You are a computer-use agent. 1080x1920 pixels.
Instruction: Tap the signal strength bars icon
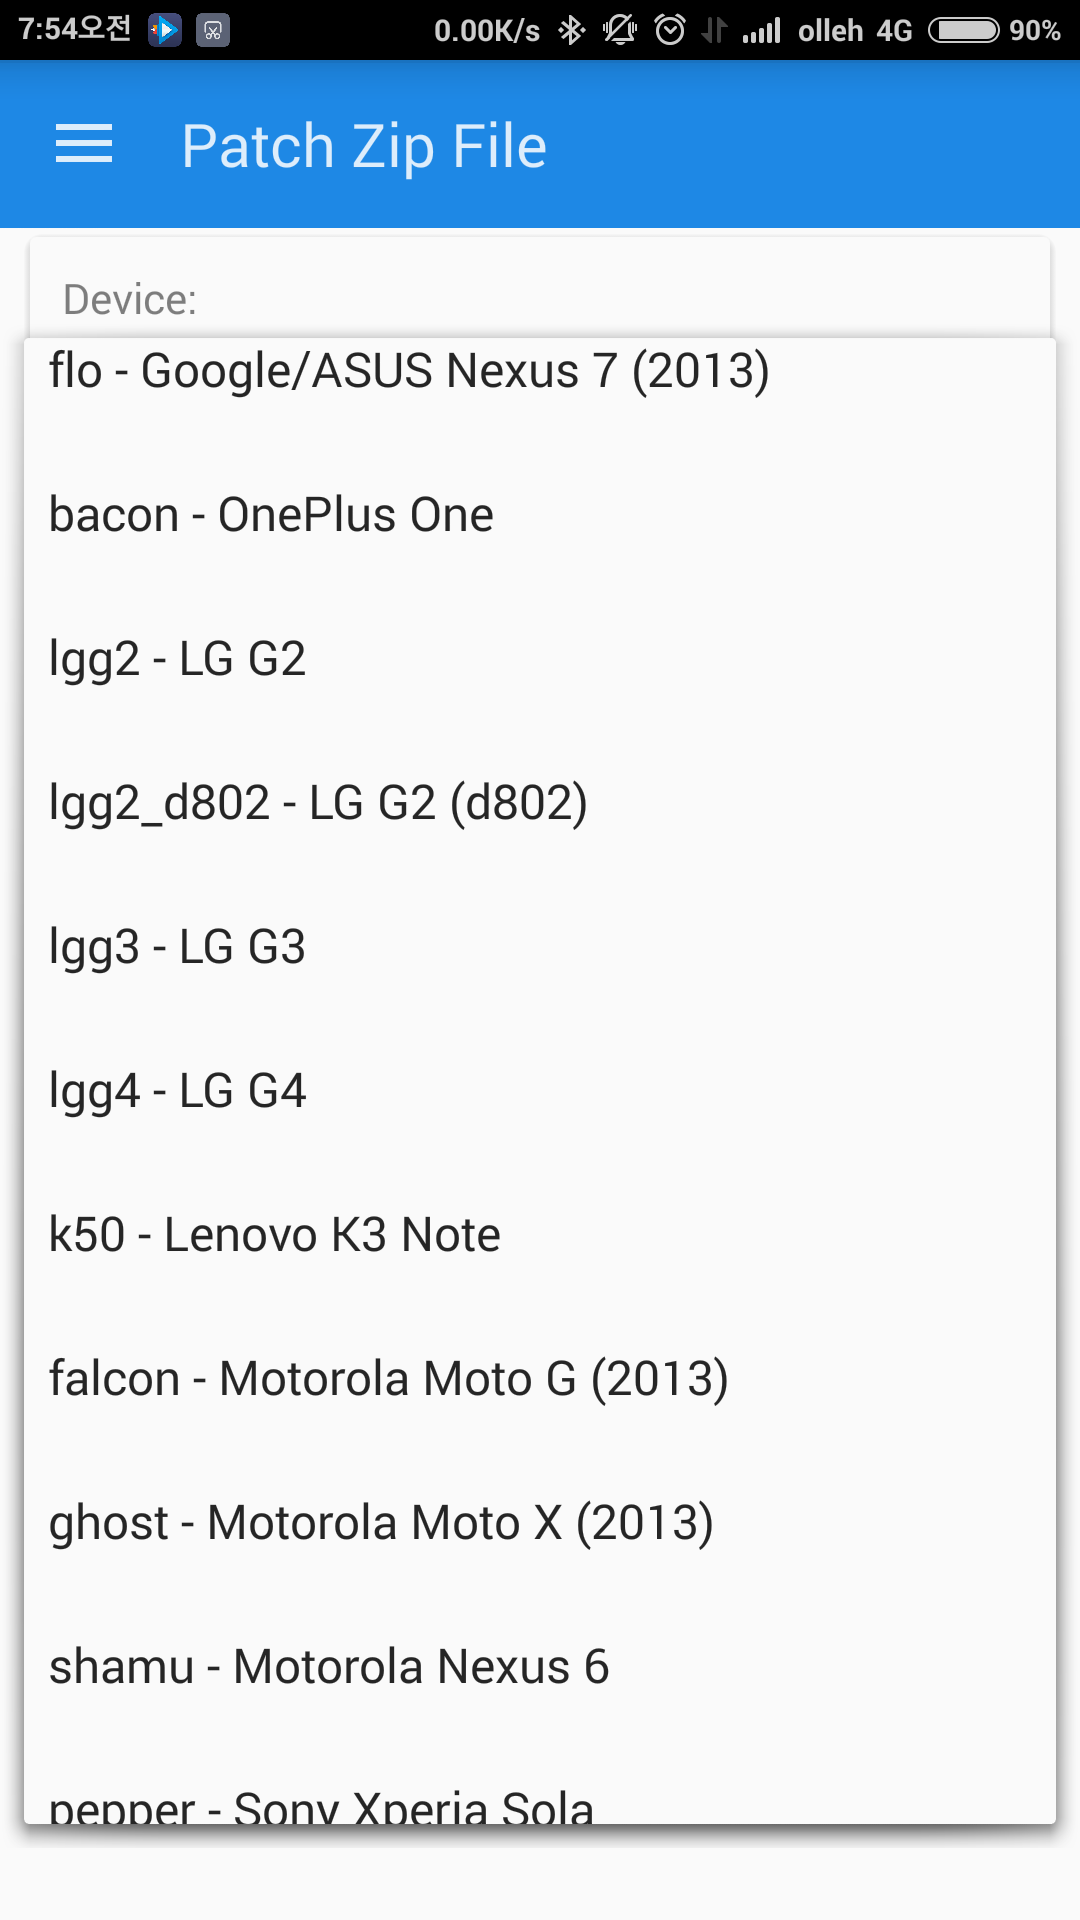pos(762,32)
